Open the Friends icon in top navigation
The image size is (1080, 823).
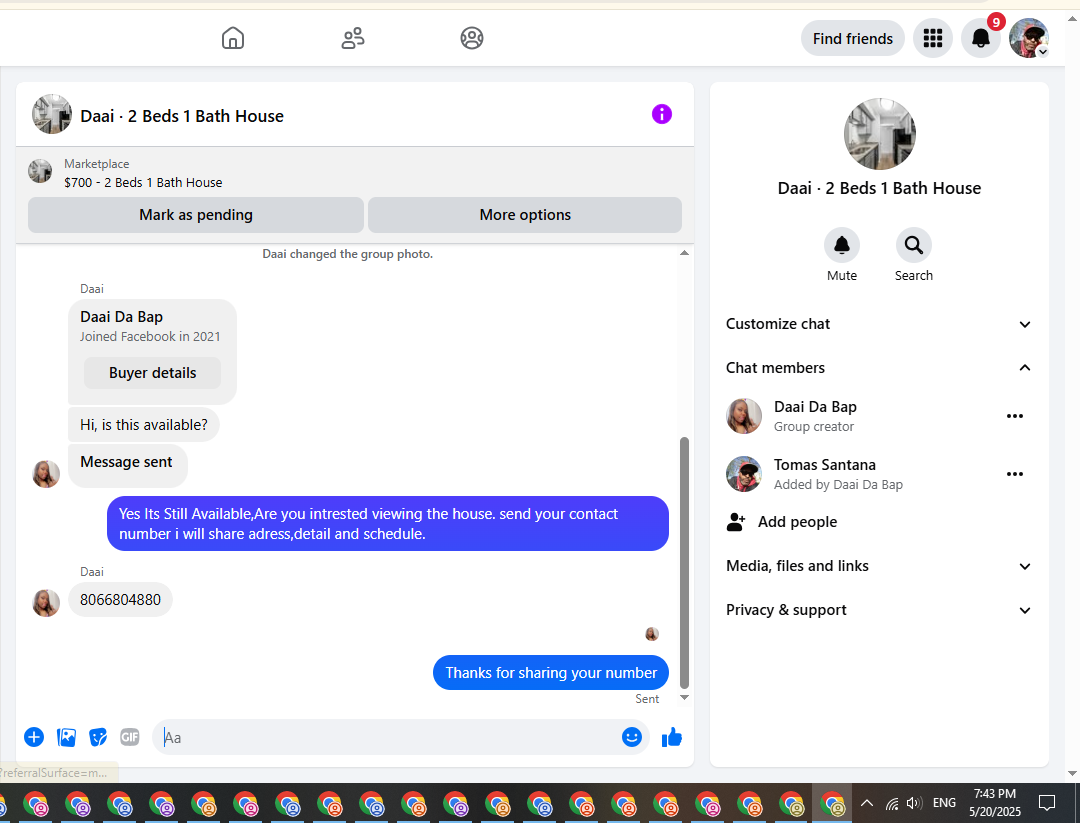pos(353,38)
